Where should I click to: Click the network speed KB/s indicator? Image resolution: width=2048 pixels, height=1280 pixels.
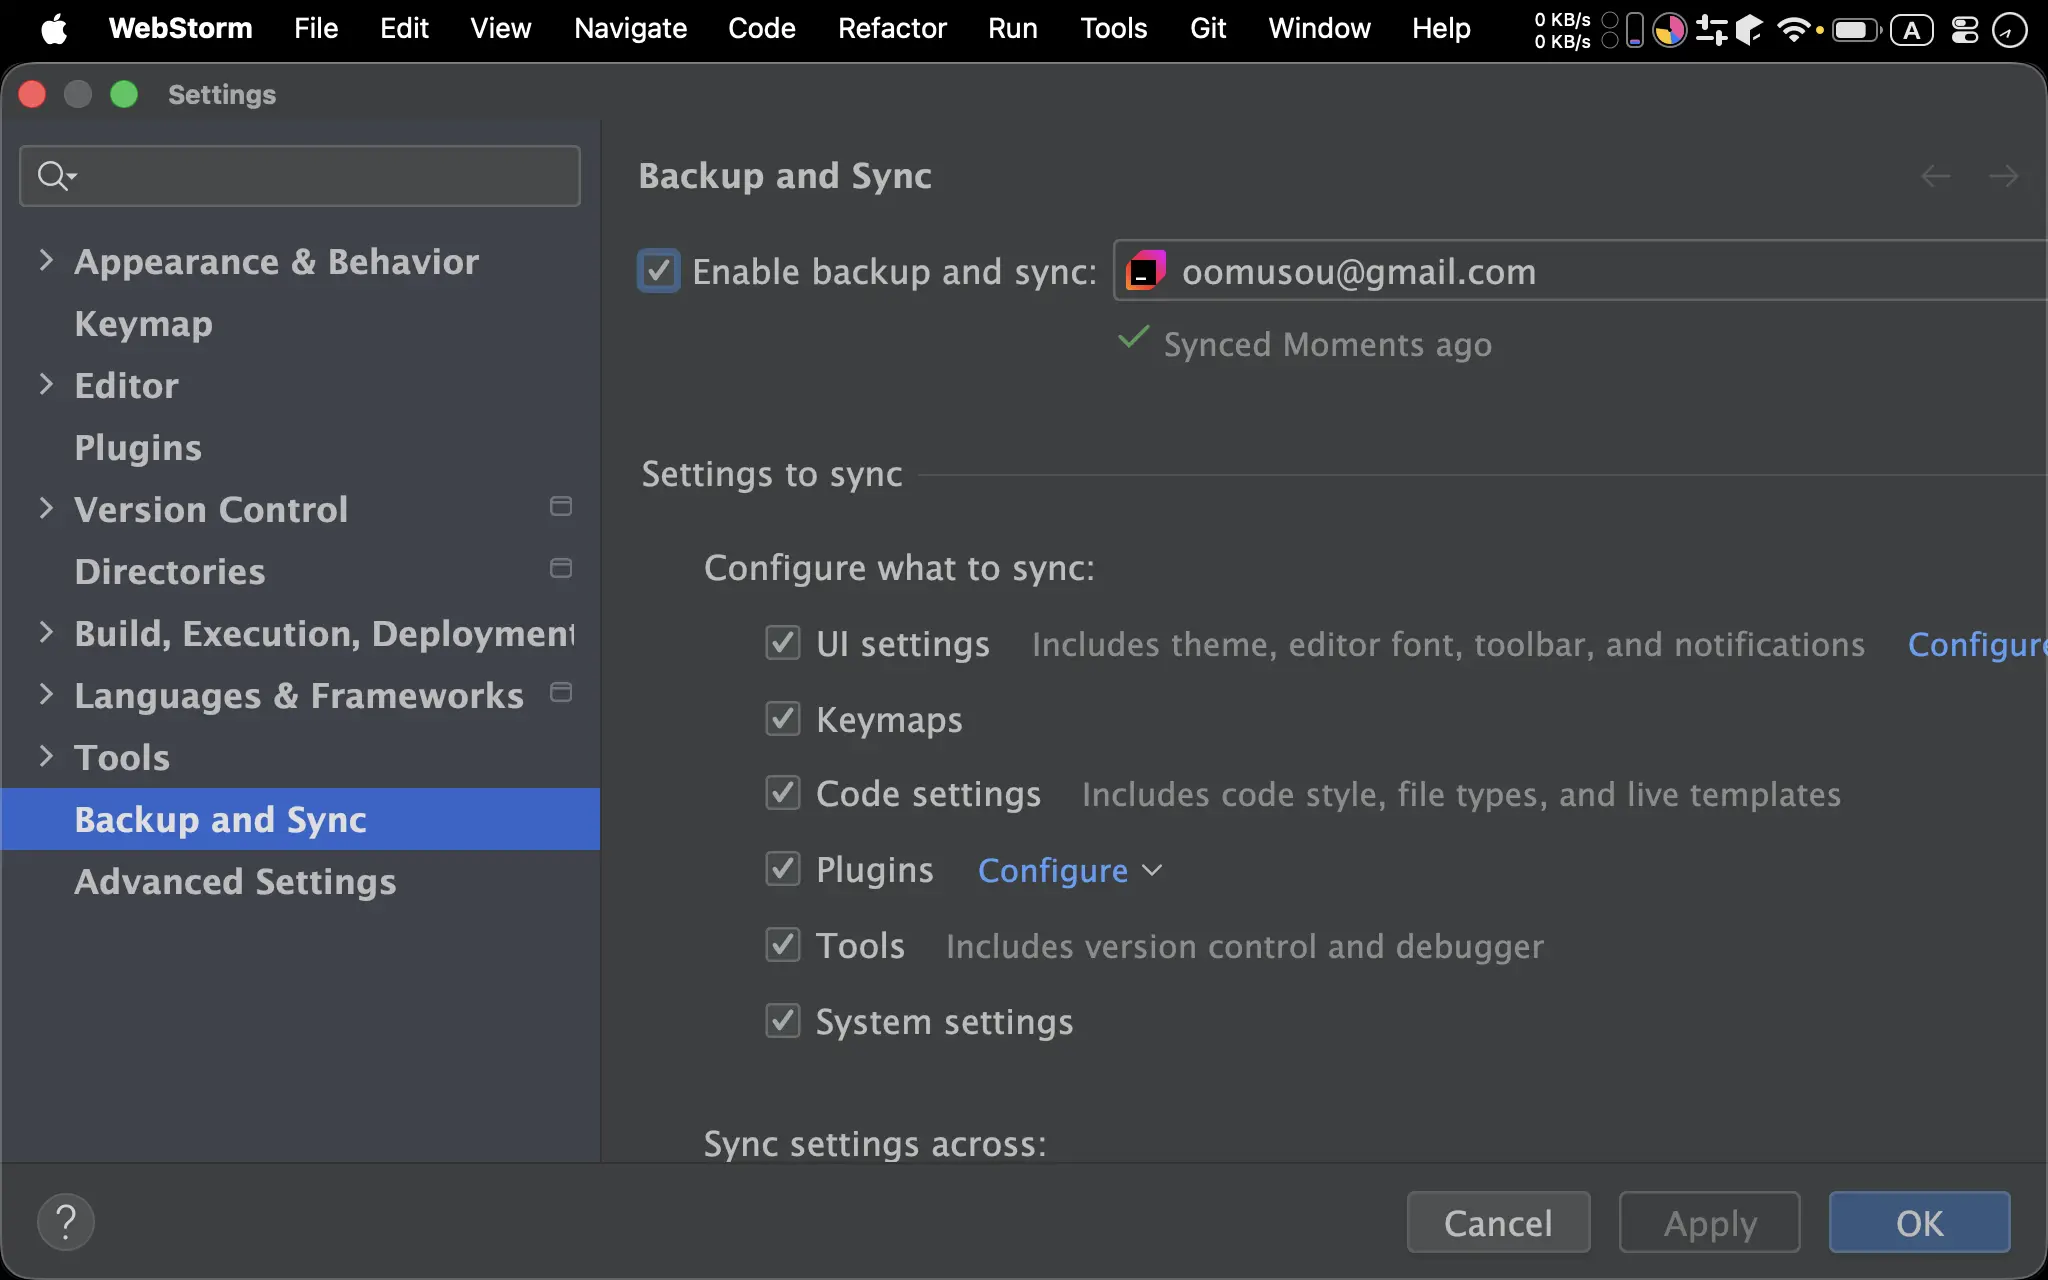pos(1562,30)
